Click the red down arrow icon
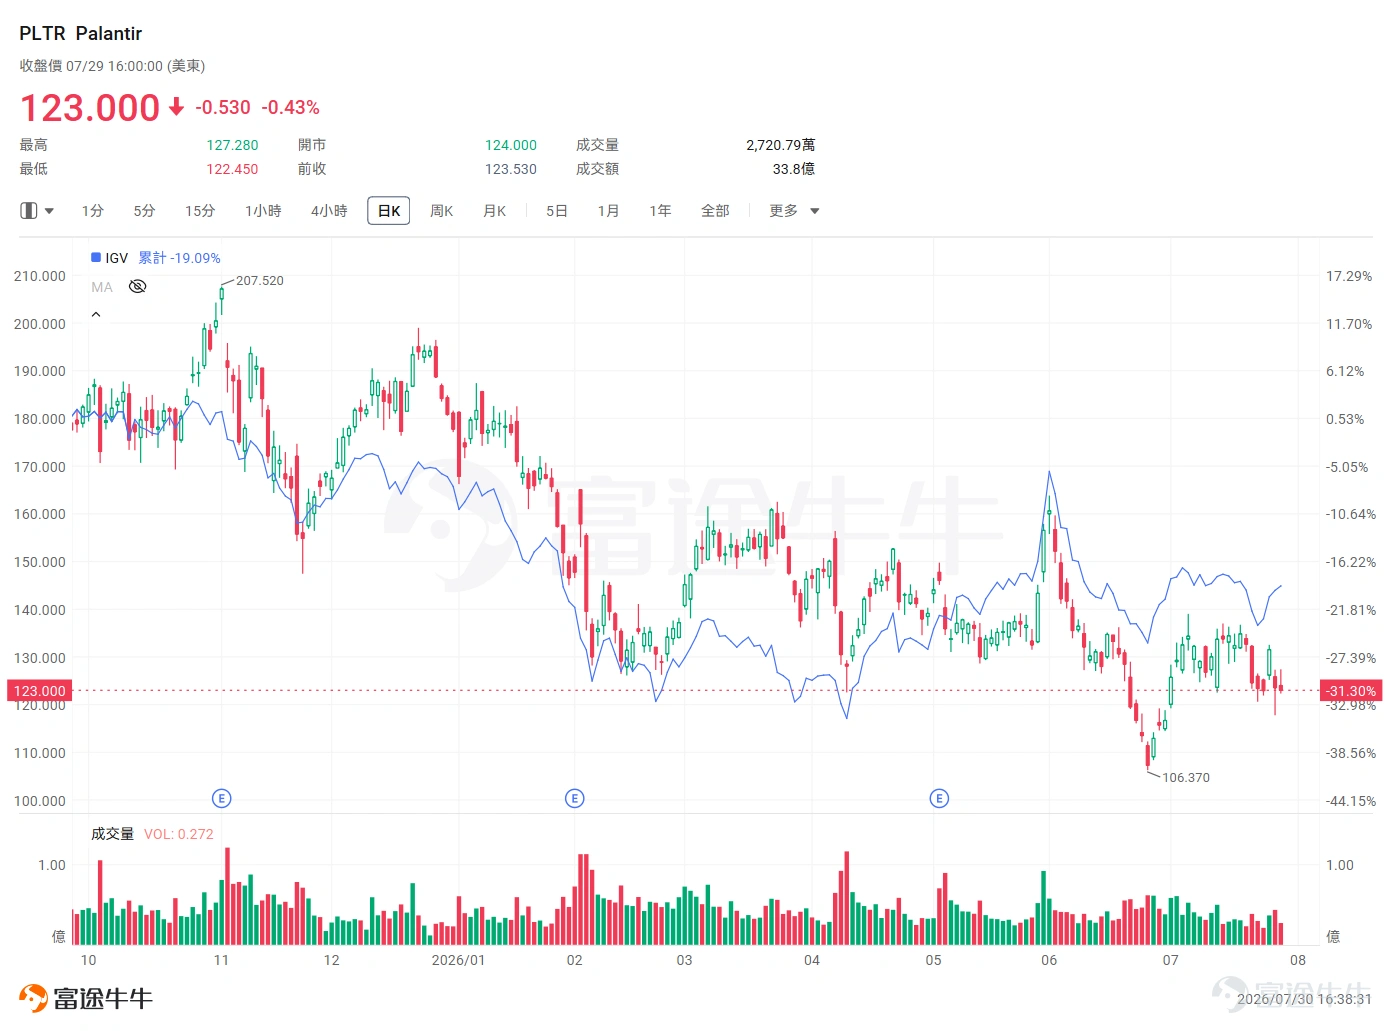Screen dimensions: 1392x1031 (x=177, y=107)
